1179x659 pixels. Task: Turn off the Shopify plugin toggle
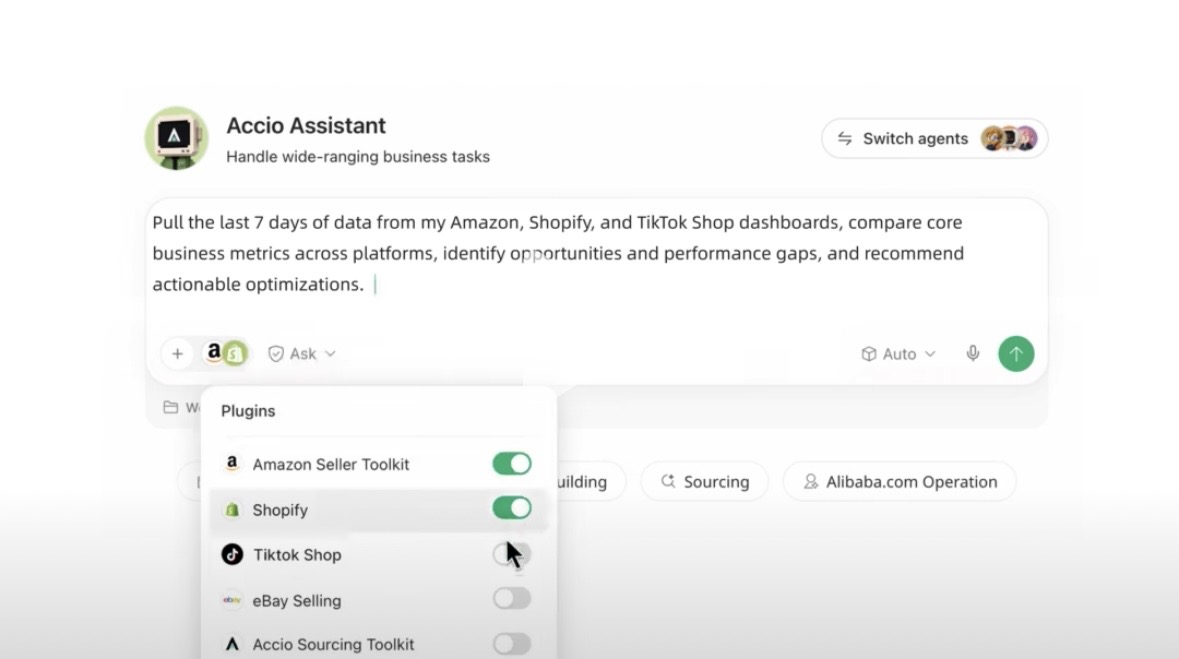tap(512, 508)
